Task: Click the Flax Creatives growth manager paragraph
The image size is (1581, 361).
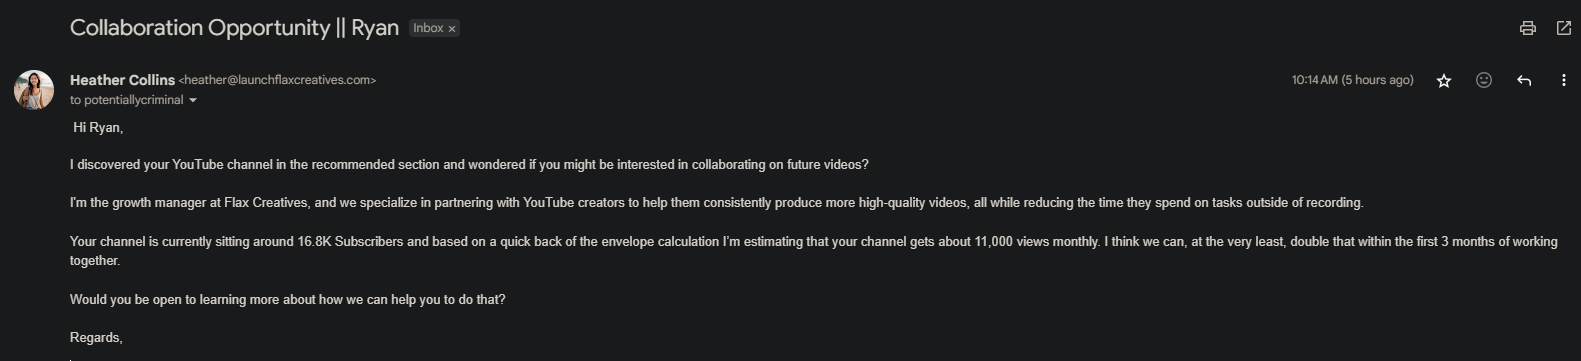Action: 716,203
